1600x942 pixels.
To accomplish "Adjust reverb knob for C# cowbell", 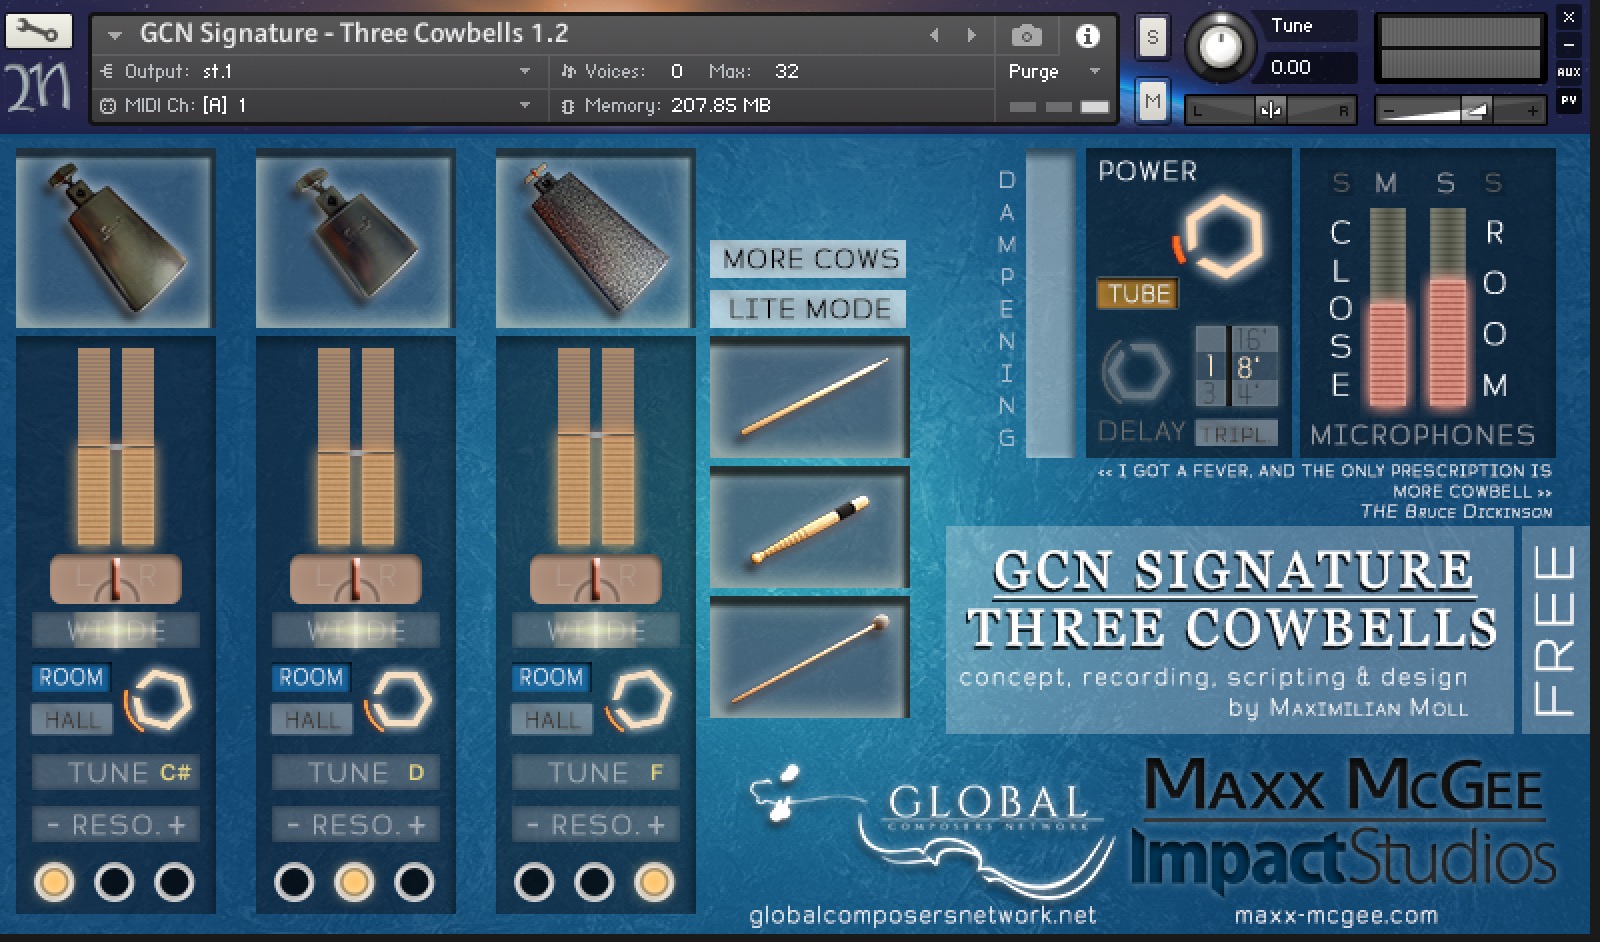I will (x=158, y=698).
